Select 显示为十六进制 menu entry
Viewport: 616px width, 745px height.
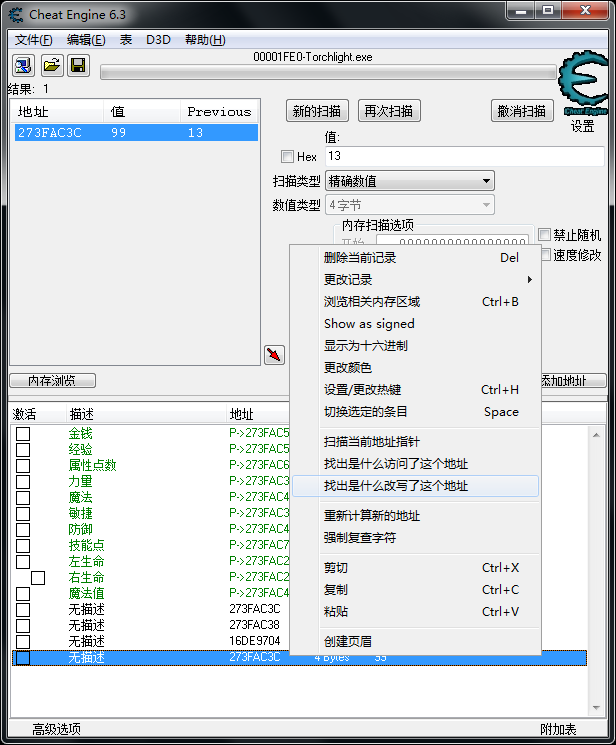click(x=415, y=345)
